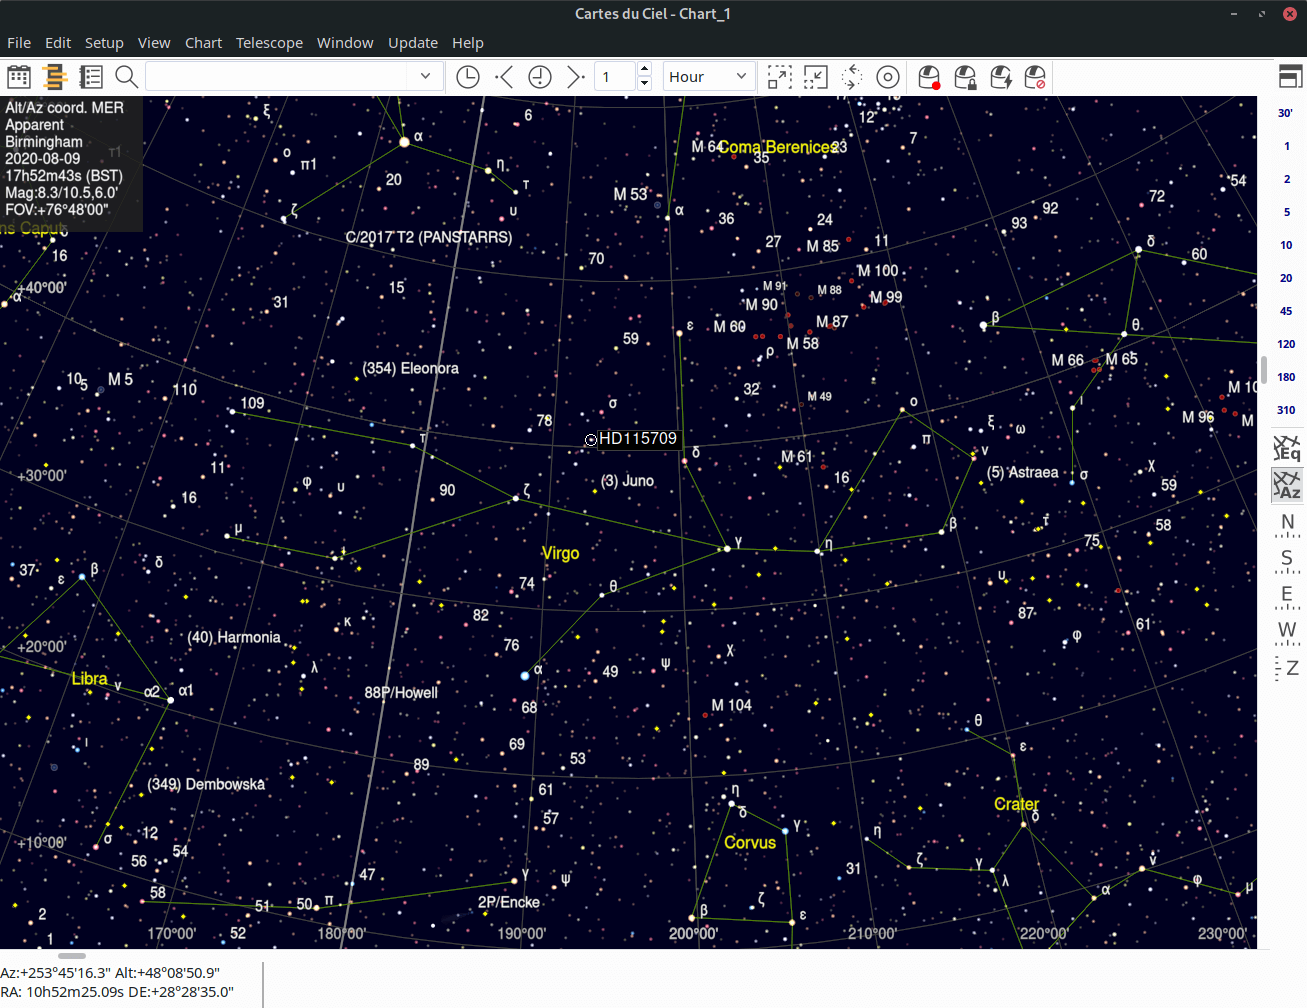Click the time reset clock icon
The width and height of the screenshot is (1307, 1008).
[x=540, y=77]
